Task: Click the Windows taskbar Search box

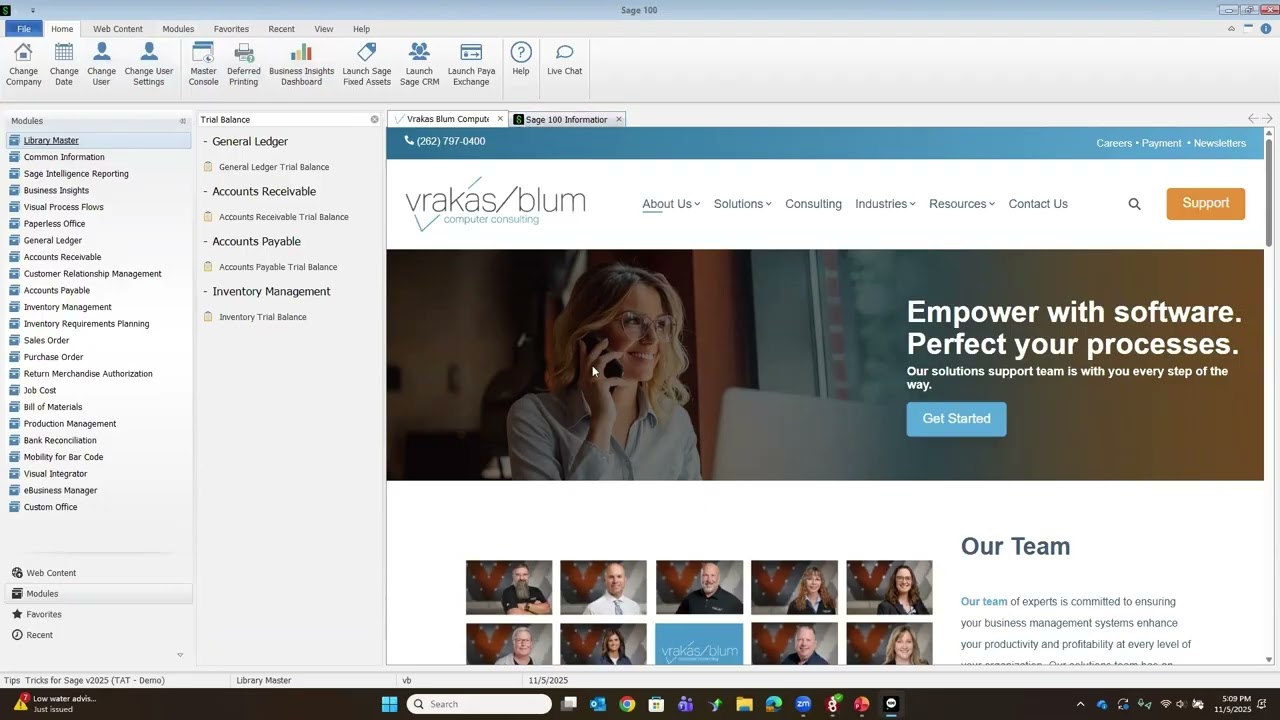Action: coord(479,704)
